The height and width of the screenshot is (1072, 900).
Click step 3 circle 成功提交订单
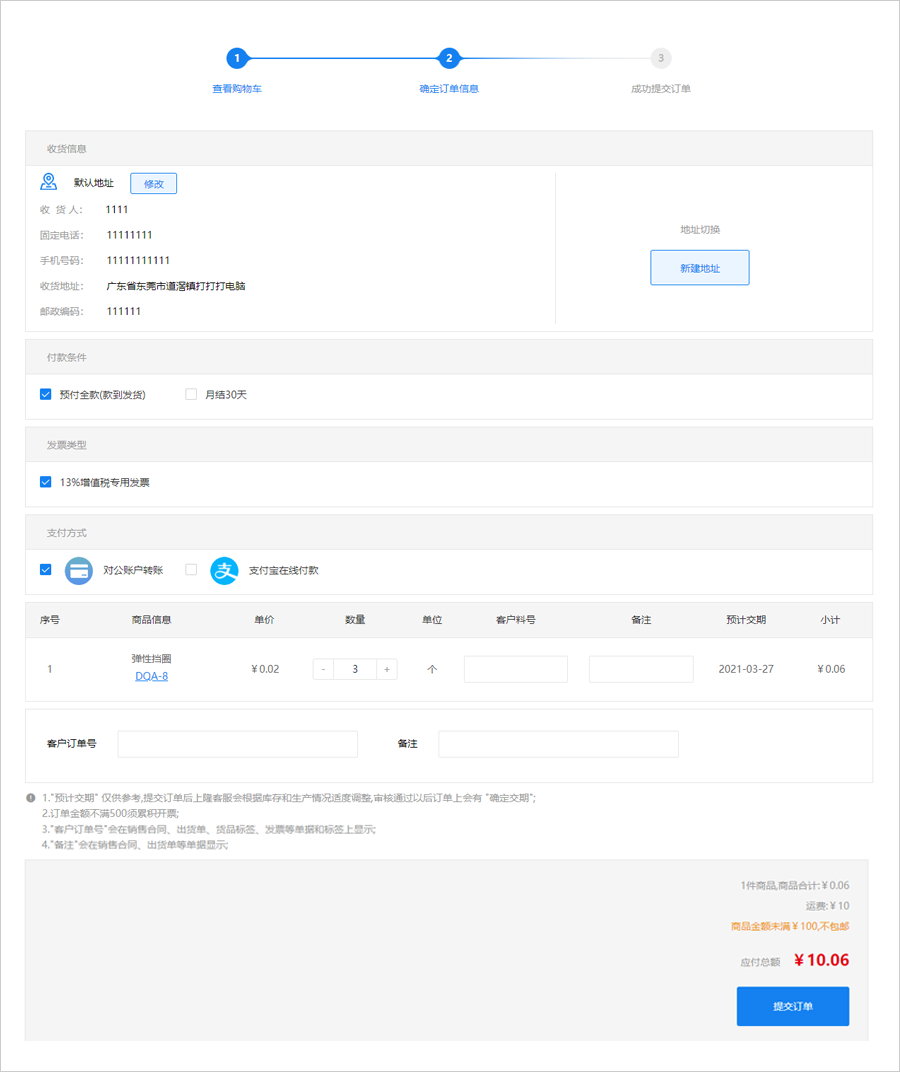tap(660, 58)
